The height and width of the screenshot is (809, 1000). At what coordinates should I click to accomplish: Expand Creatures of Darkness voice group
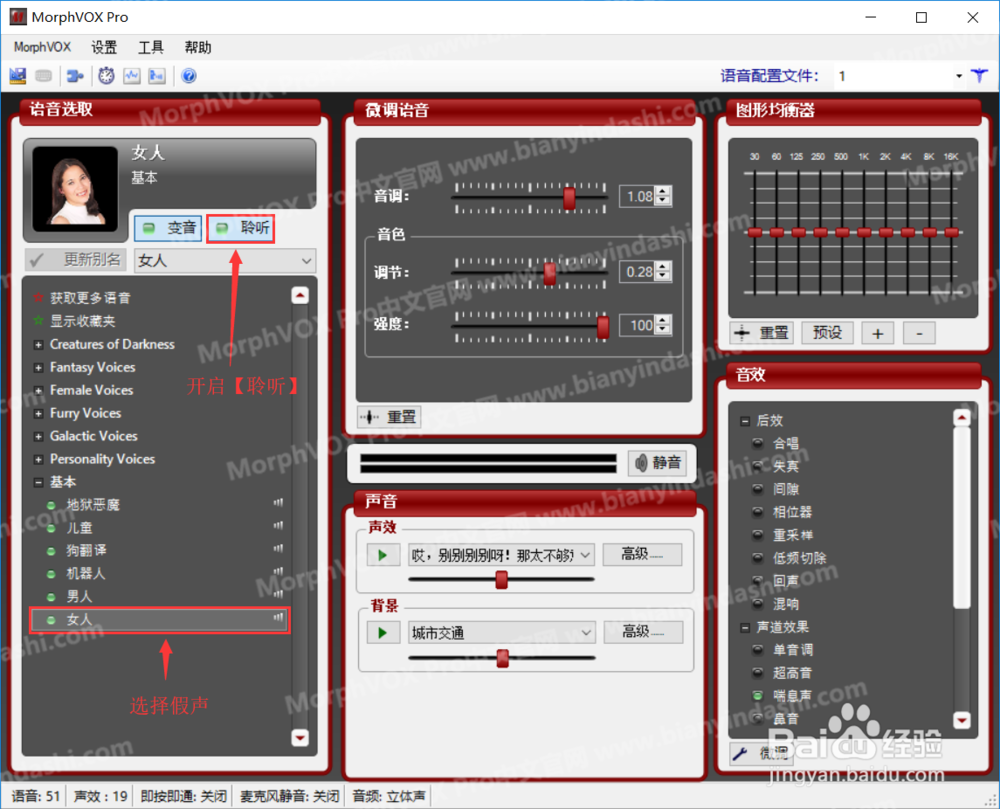coord(38,345)
